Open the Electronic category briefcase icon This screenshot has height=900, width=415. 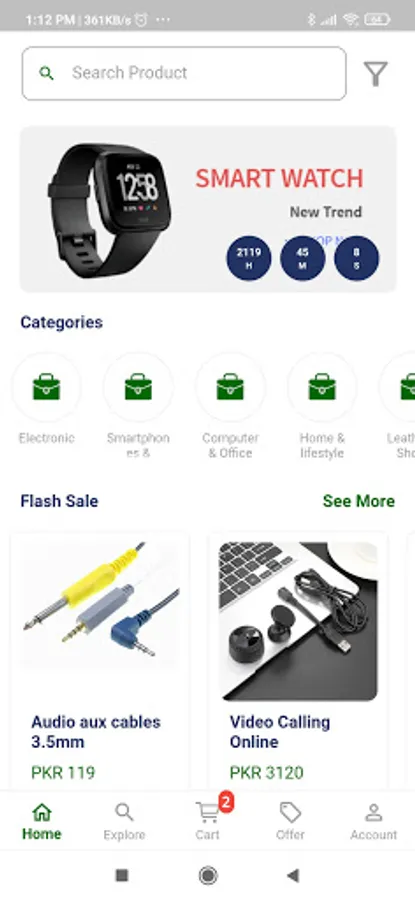pyautogui.click(x=46, y=387)
